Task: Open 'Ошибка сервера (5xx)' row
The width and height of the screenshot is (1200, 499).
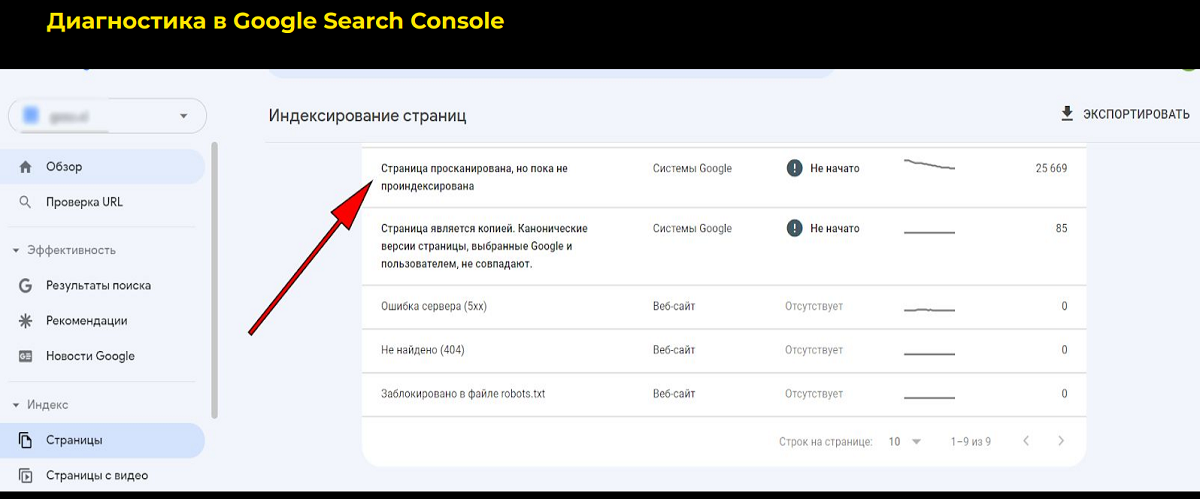Action: [x=434, y=306]
